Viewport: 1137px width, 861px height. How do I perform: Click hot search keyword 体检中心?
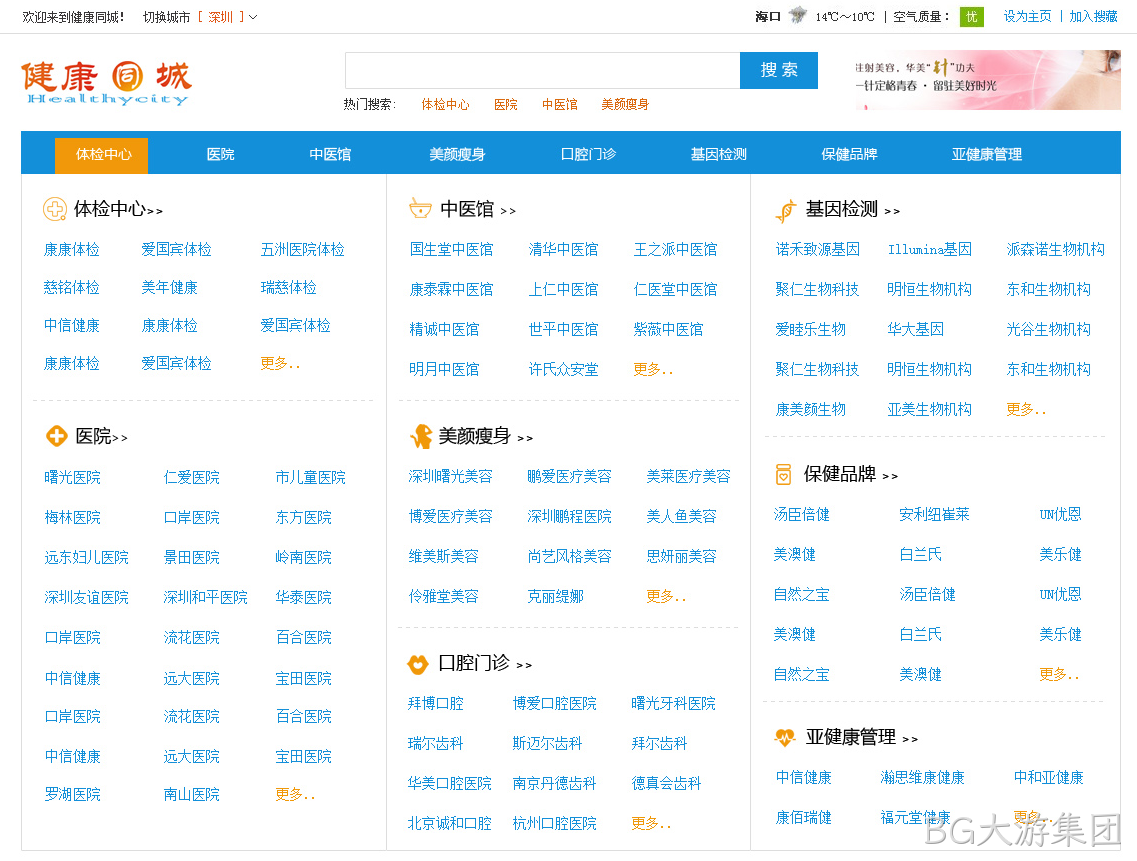[445, 104]
